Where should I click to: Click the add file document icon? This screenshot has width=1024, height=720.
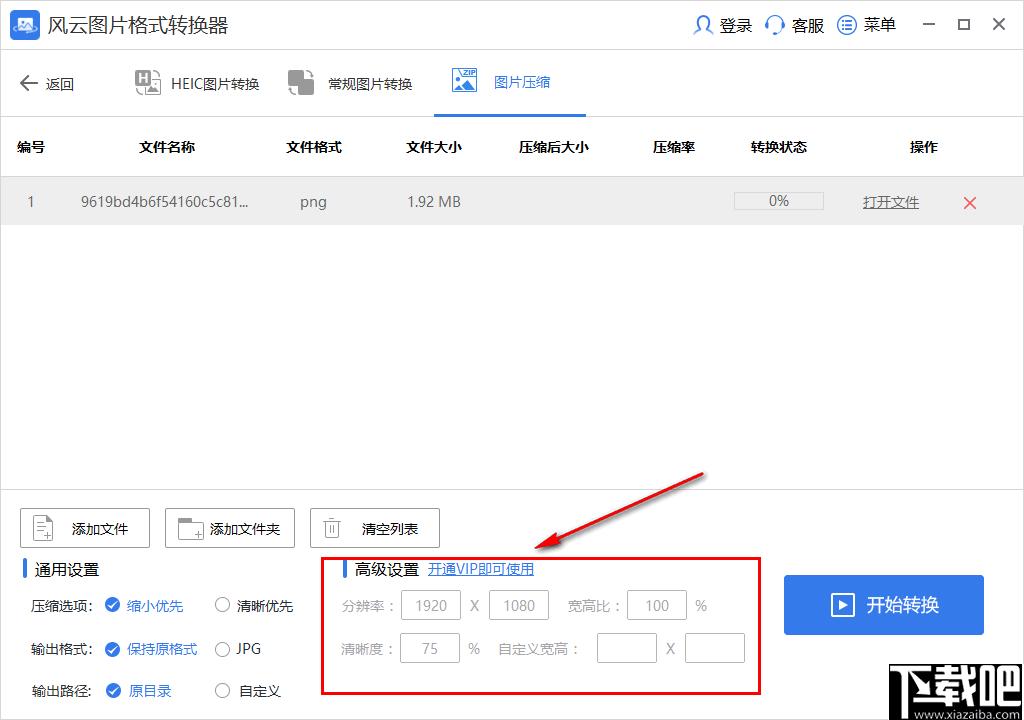click(43, 528)
